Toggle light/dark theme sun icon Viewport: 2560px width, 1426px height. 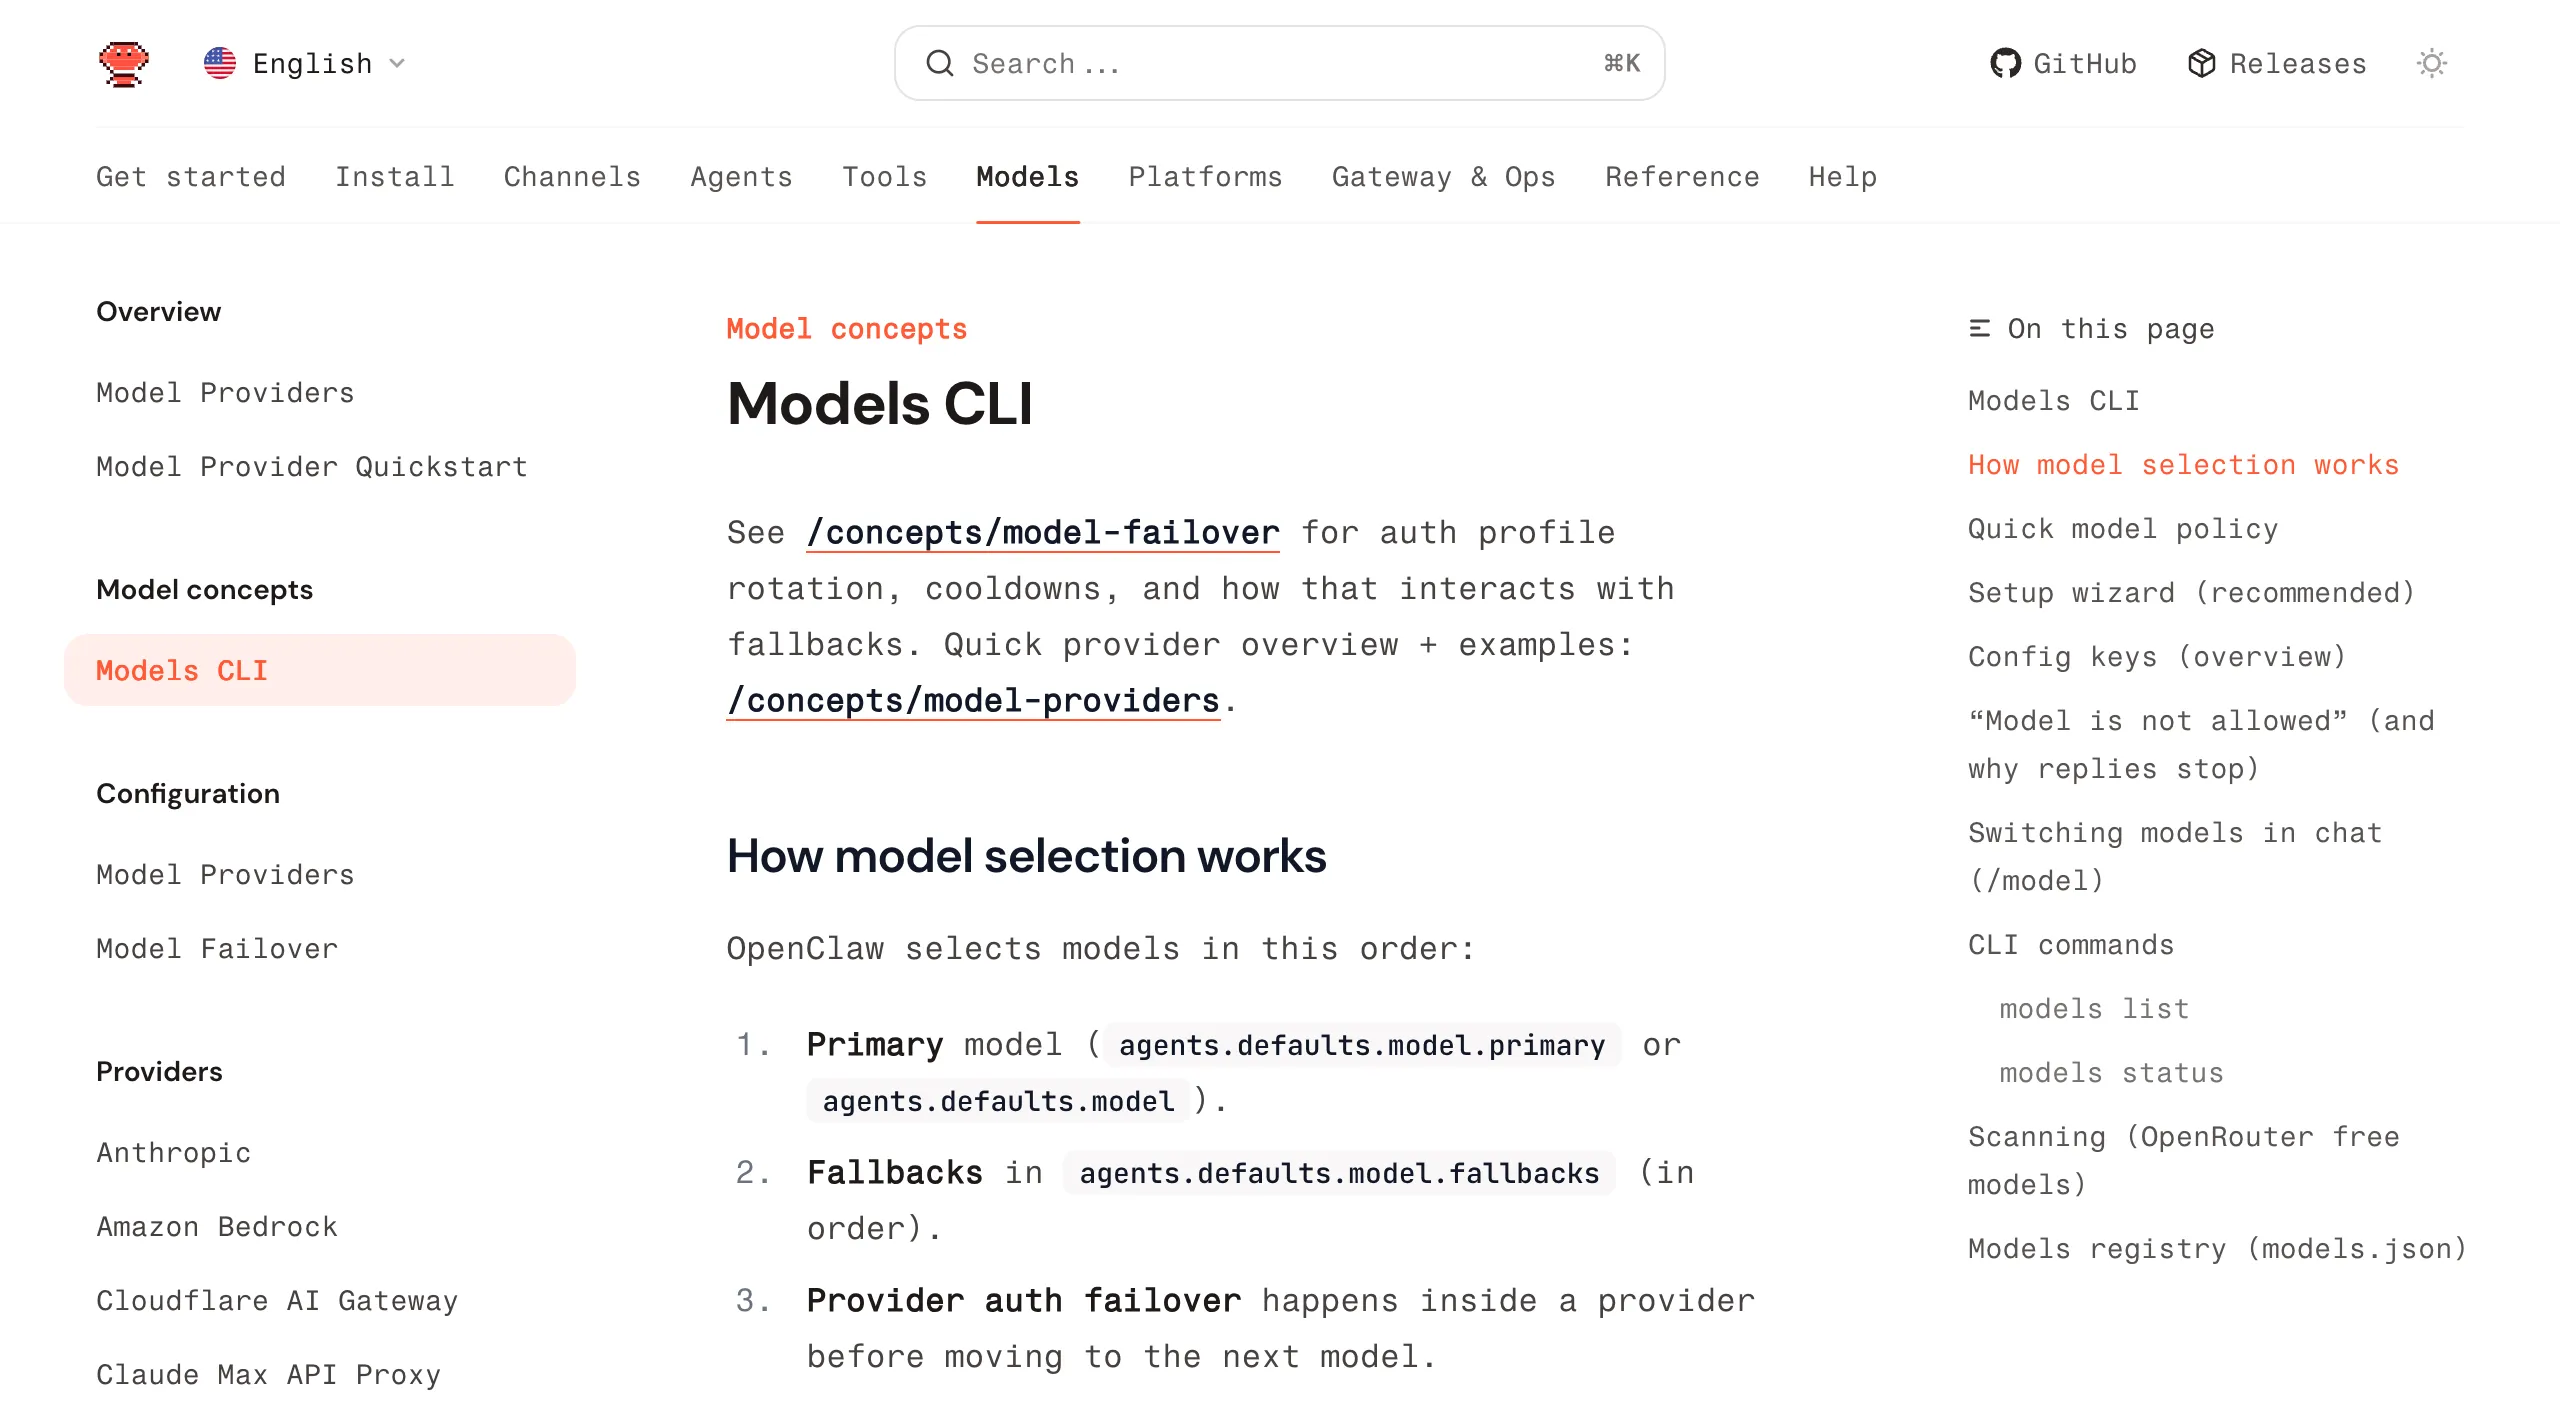2431,64
